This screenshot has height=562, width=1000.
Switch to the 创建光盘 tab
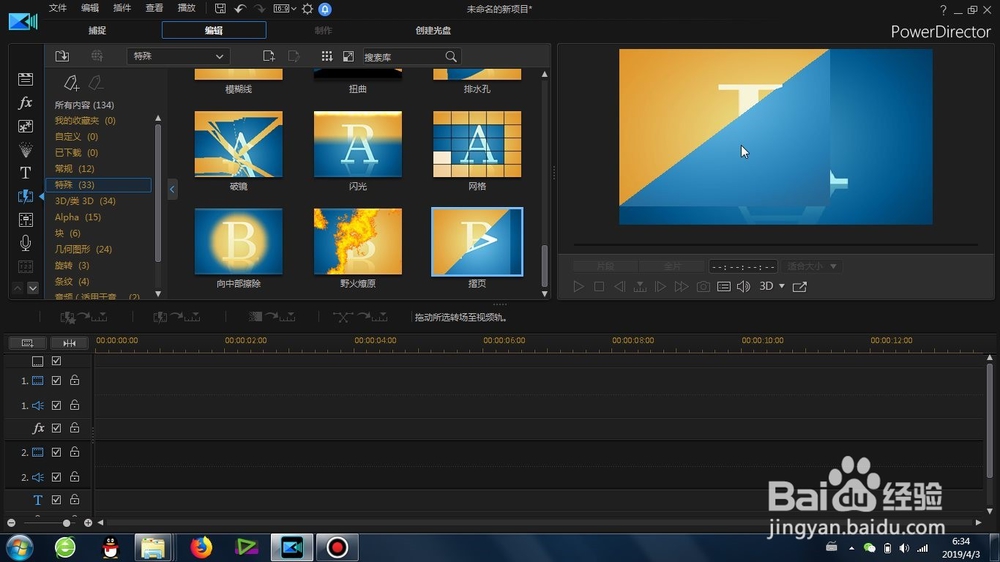(x=433, y=31)
